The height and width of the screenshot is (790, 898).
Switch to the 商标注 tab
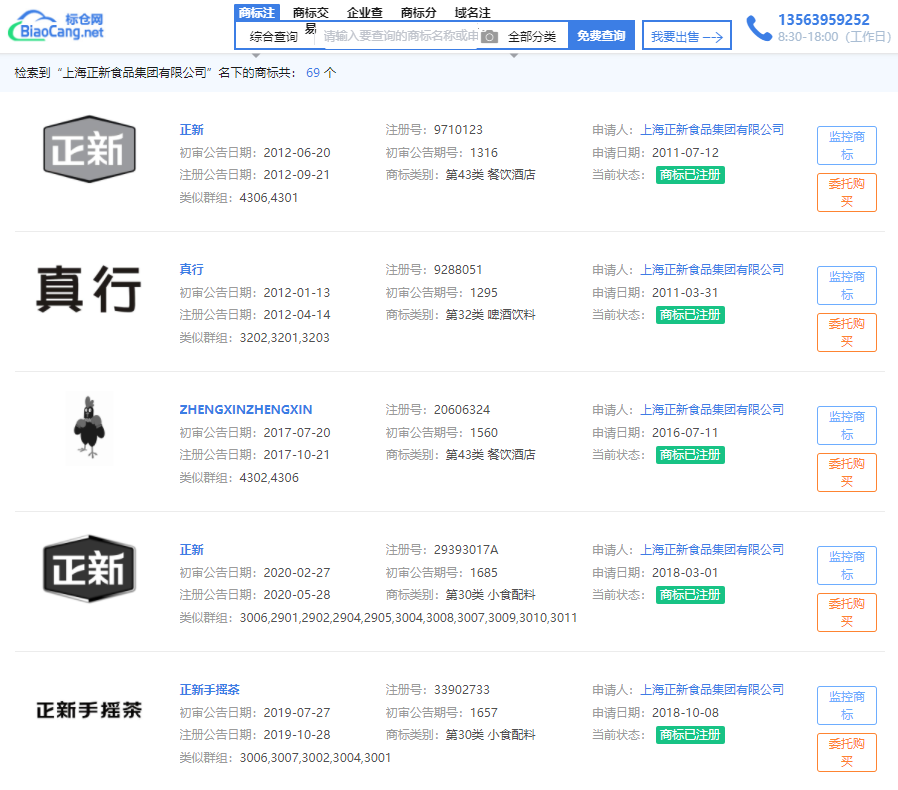[x=257, y=13]
